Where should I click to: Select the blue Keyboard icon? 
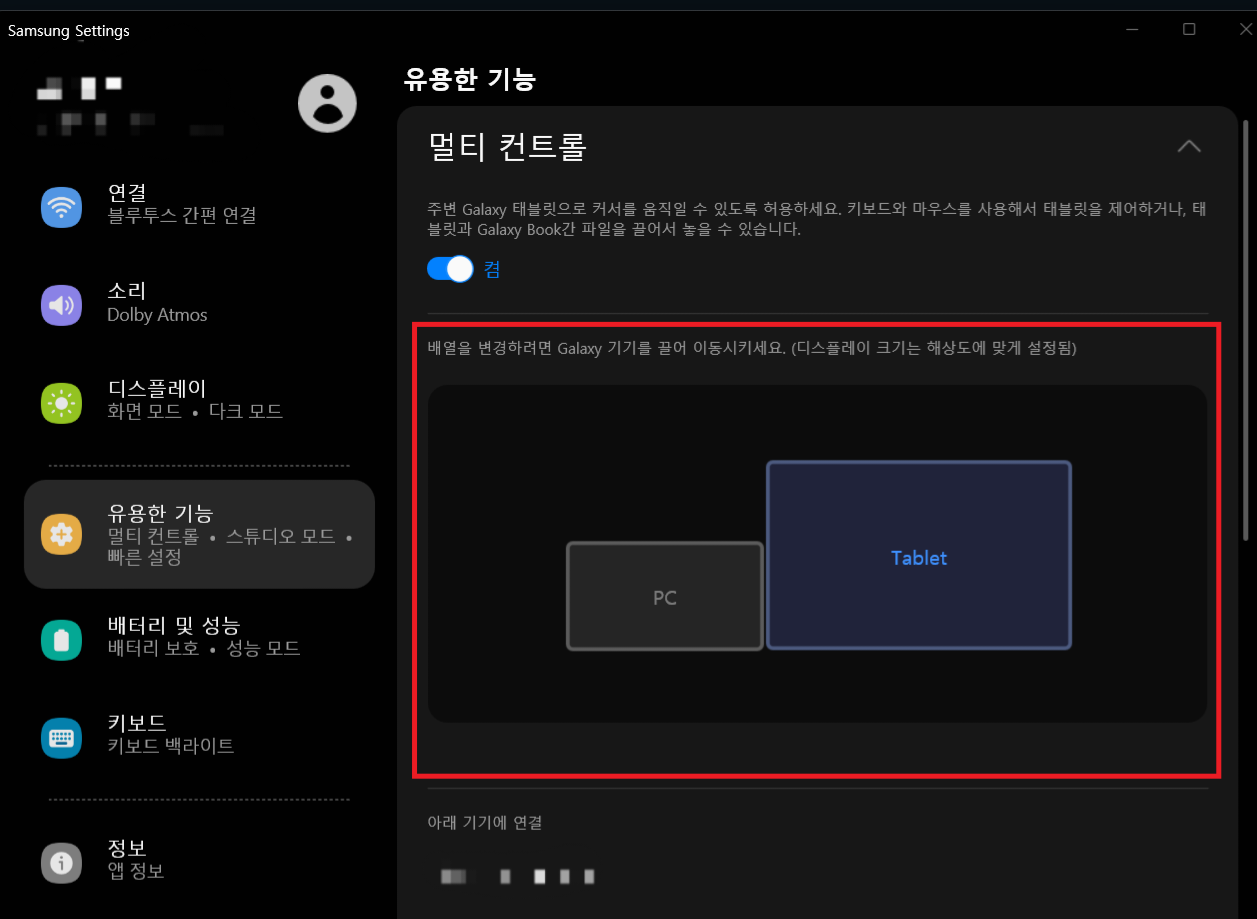61,738
